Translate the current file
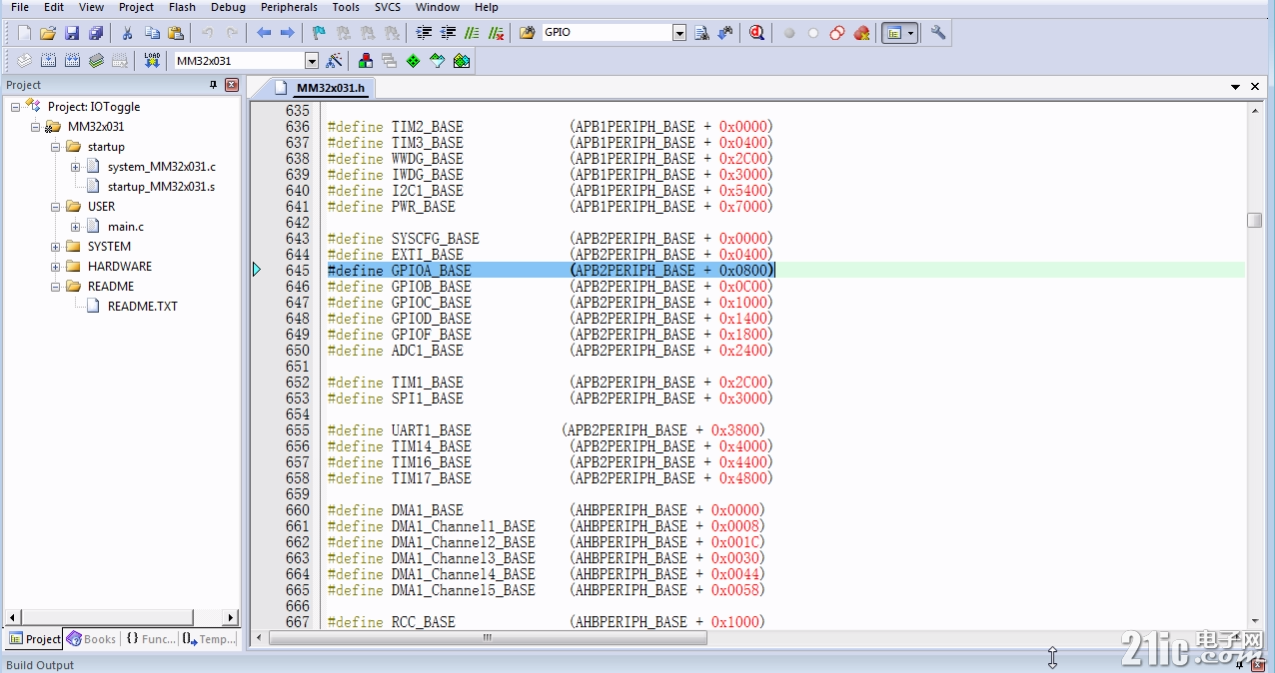1275x673 pixels. coord(24,61)
